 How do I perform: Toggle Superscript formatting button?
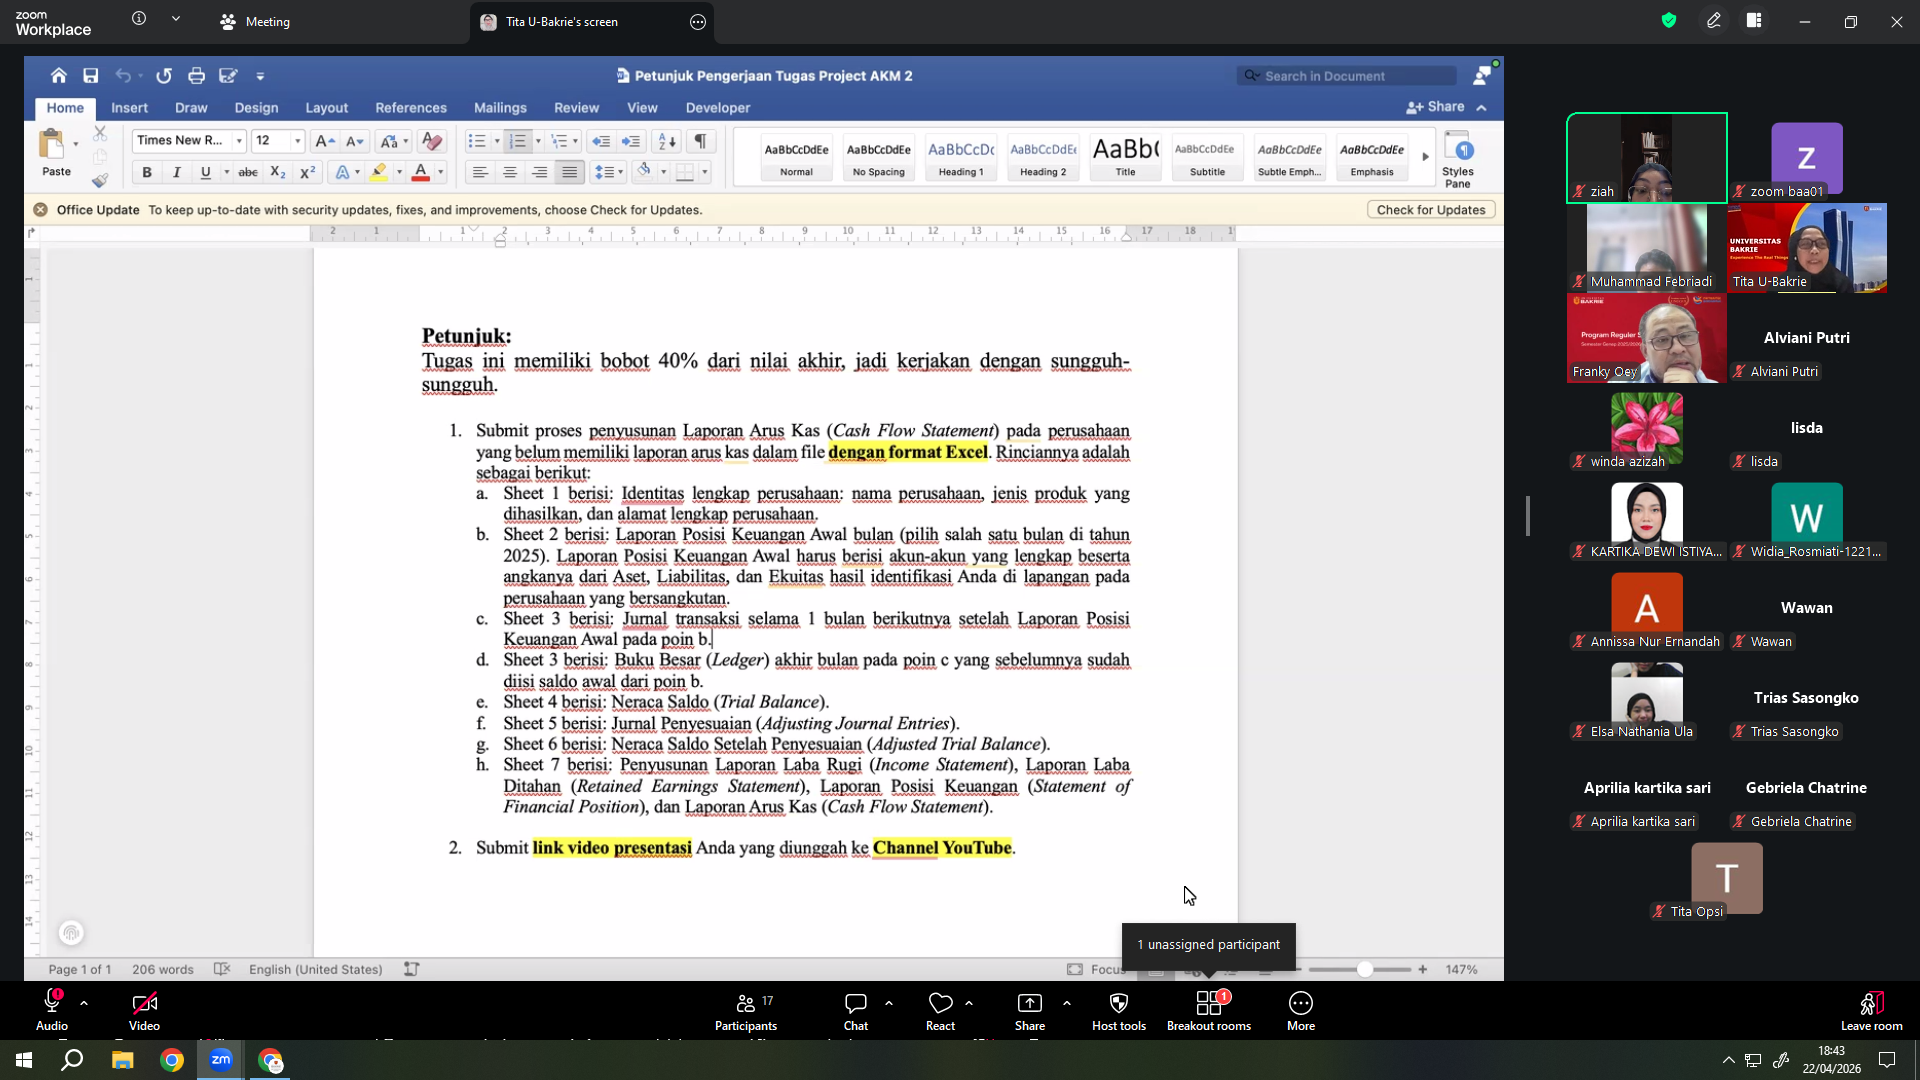click(308, 173)
